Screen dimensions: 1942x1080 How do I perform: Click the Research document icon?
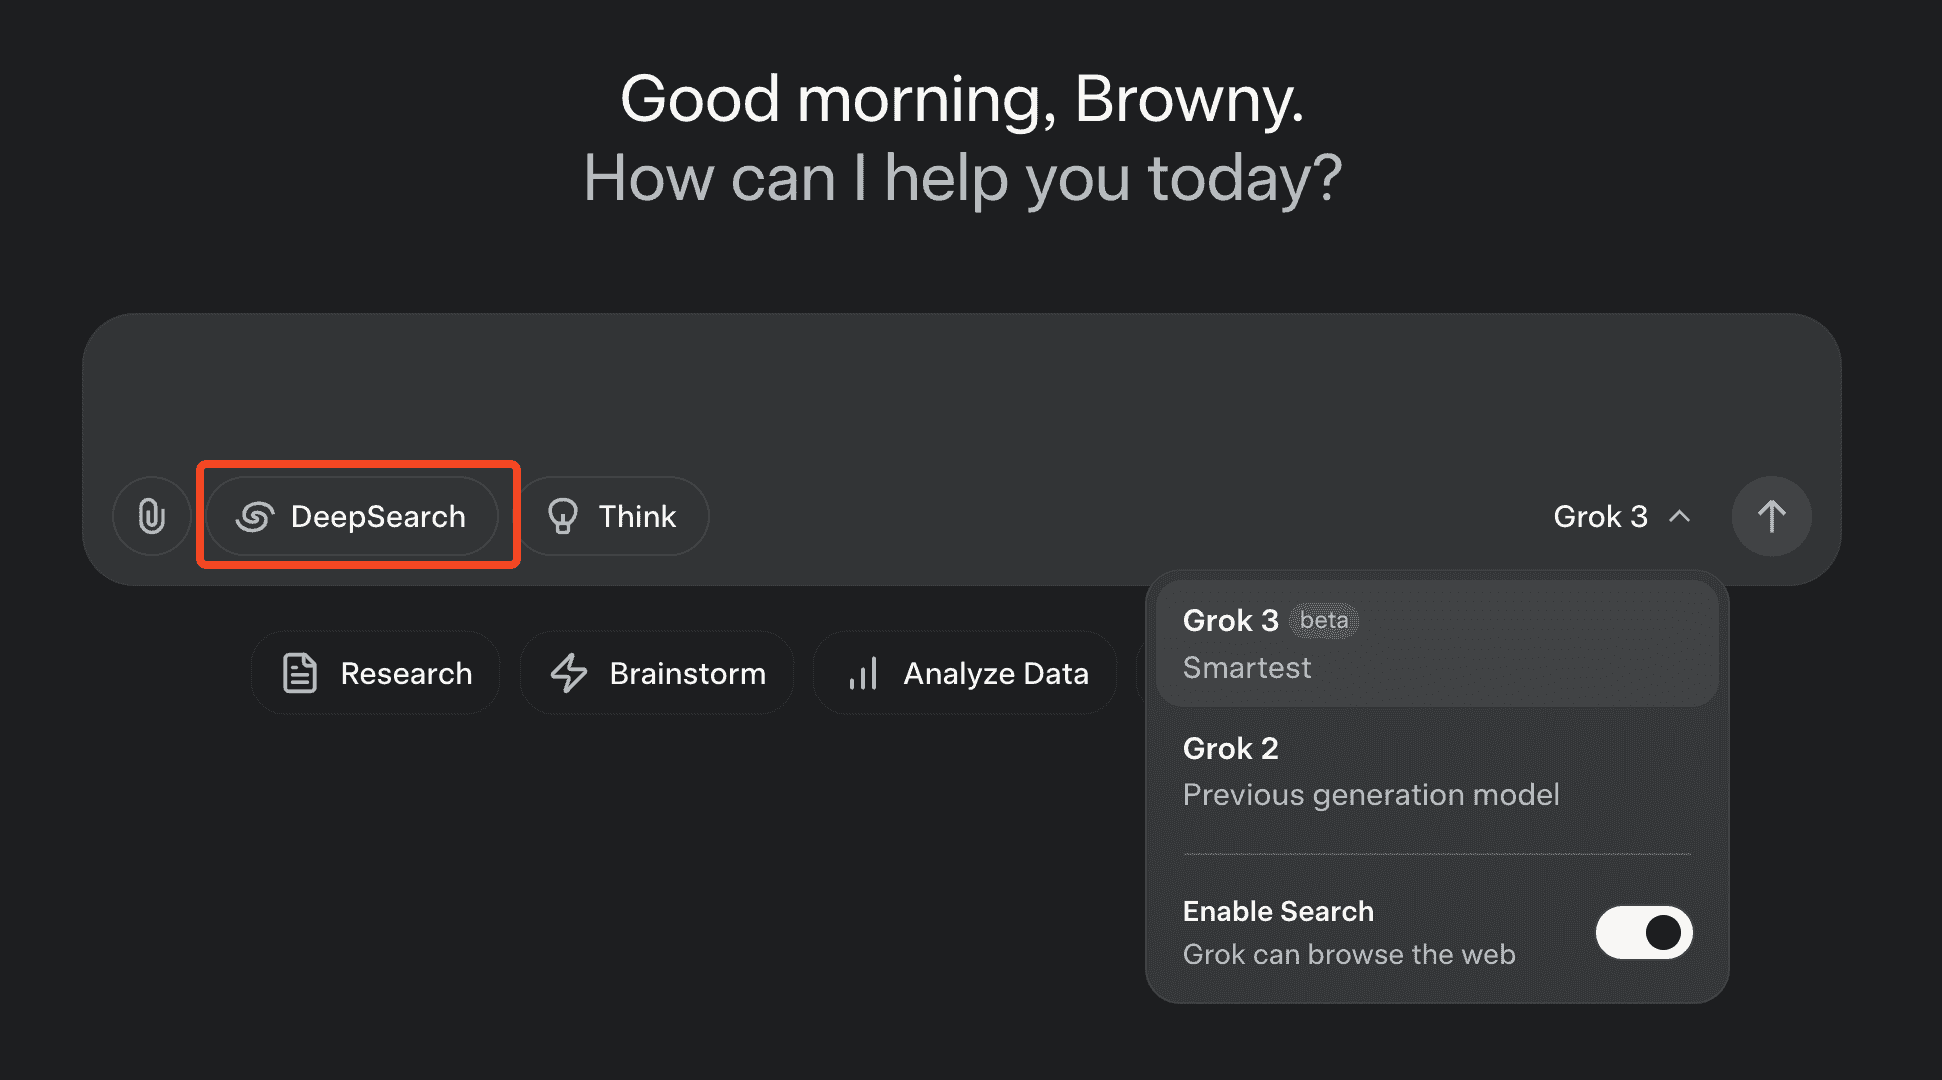pyautogui.click(x=300, y=673)
